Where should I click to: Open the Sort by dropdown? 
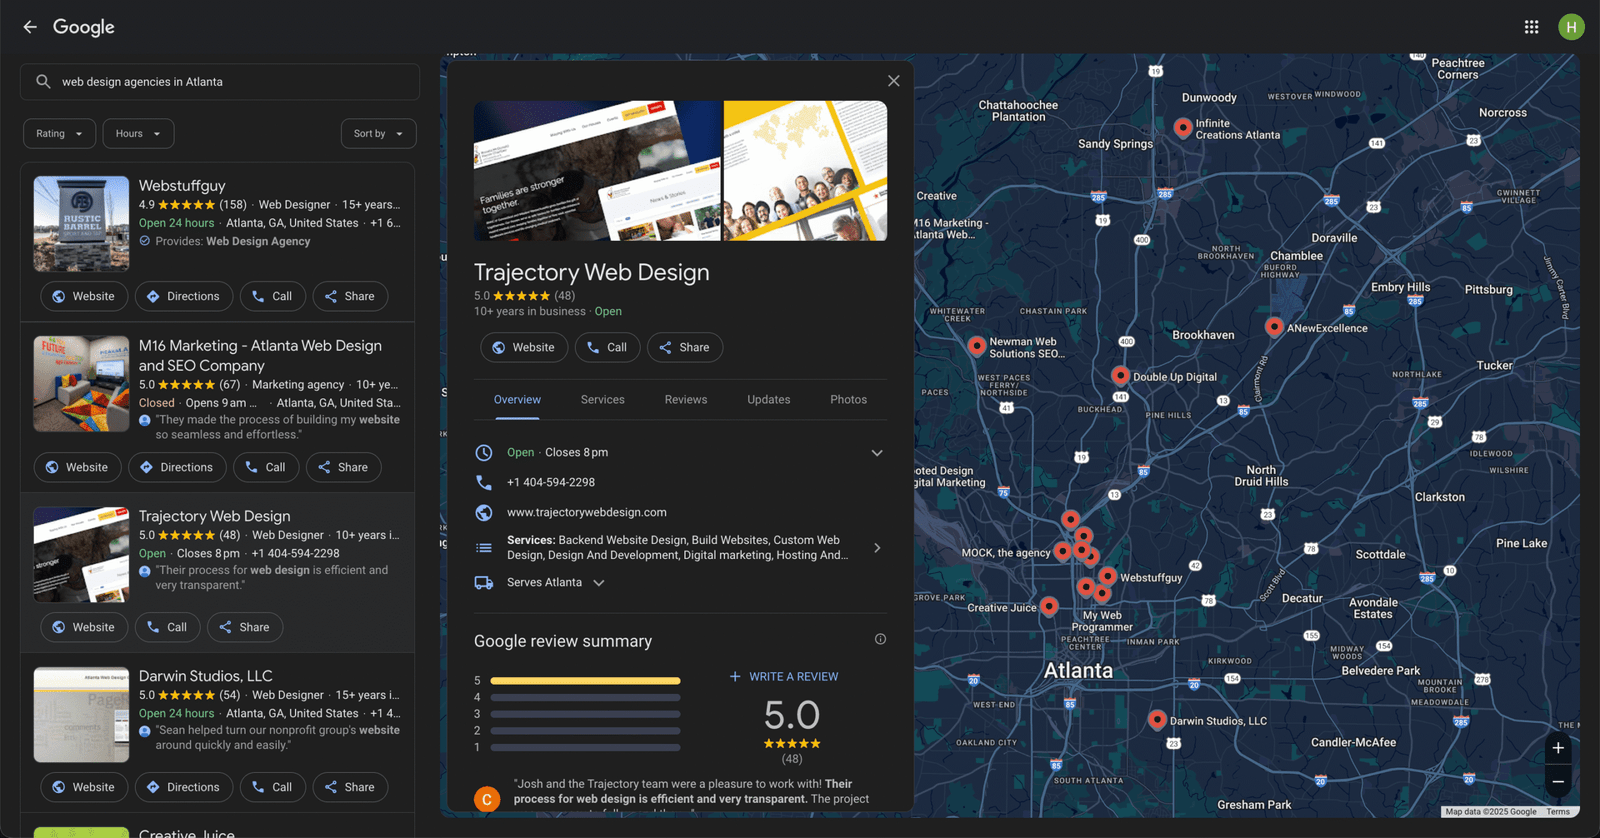[x=378, y=134]
